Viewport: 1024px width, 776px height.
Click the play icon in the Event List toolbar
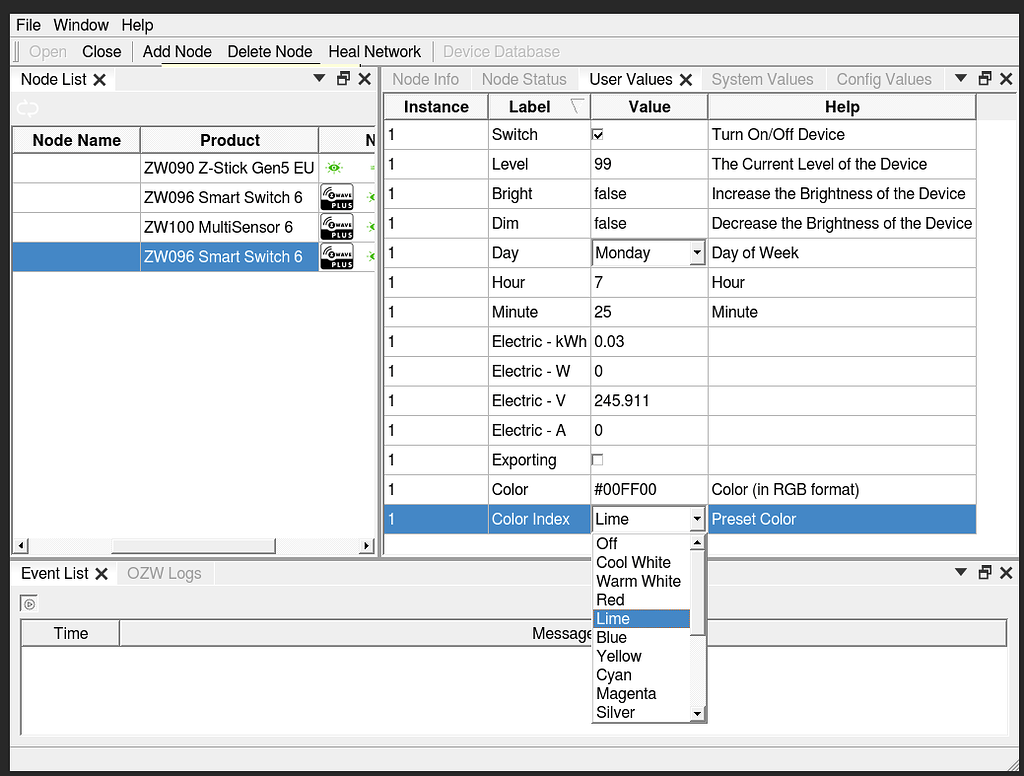click(28, 602)
